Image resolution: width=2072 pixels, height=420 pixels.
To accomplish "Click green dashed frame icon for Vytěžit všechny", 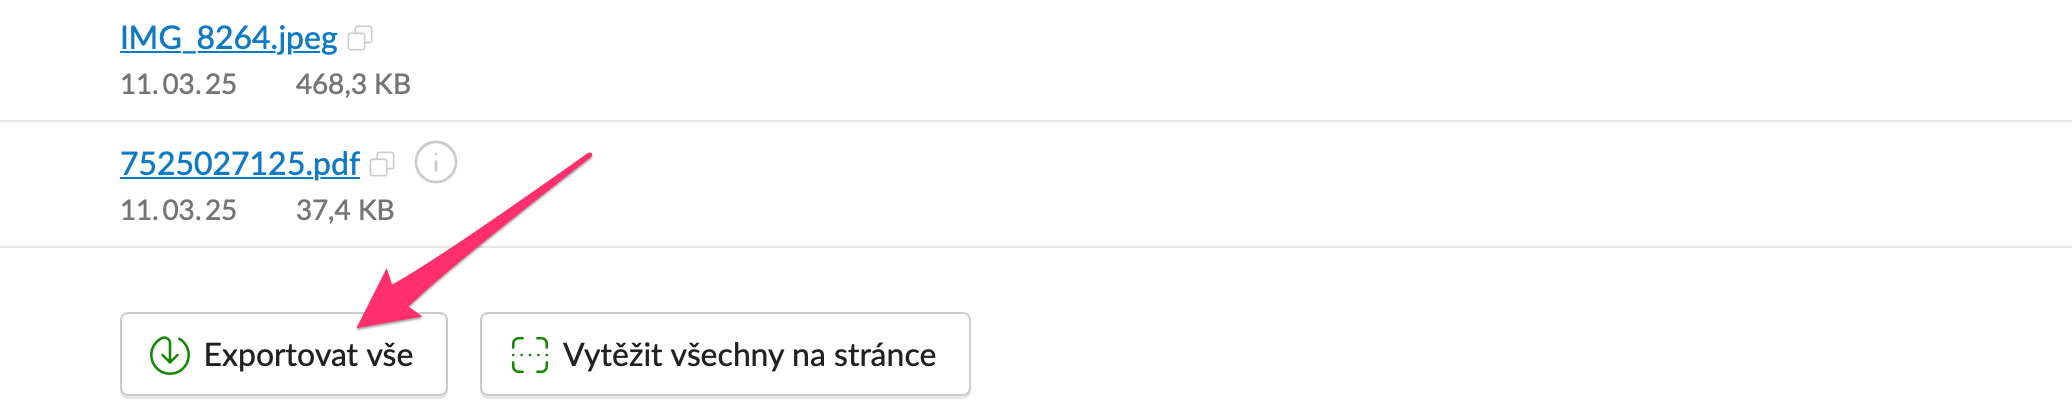I will tap(530, 355).
